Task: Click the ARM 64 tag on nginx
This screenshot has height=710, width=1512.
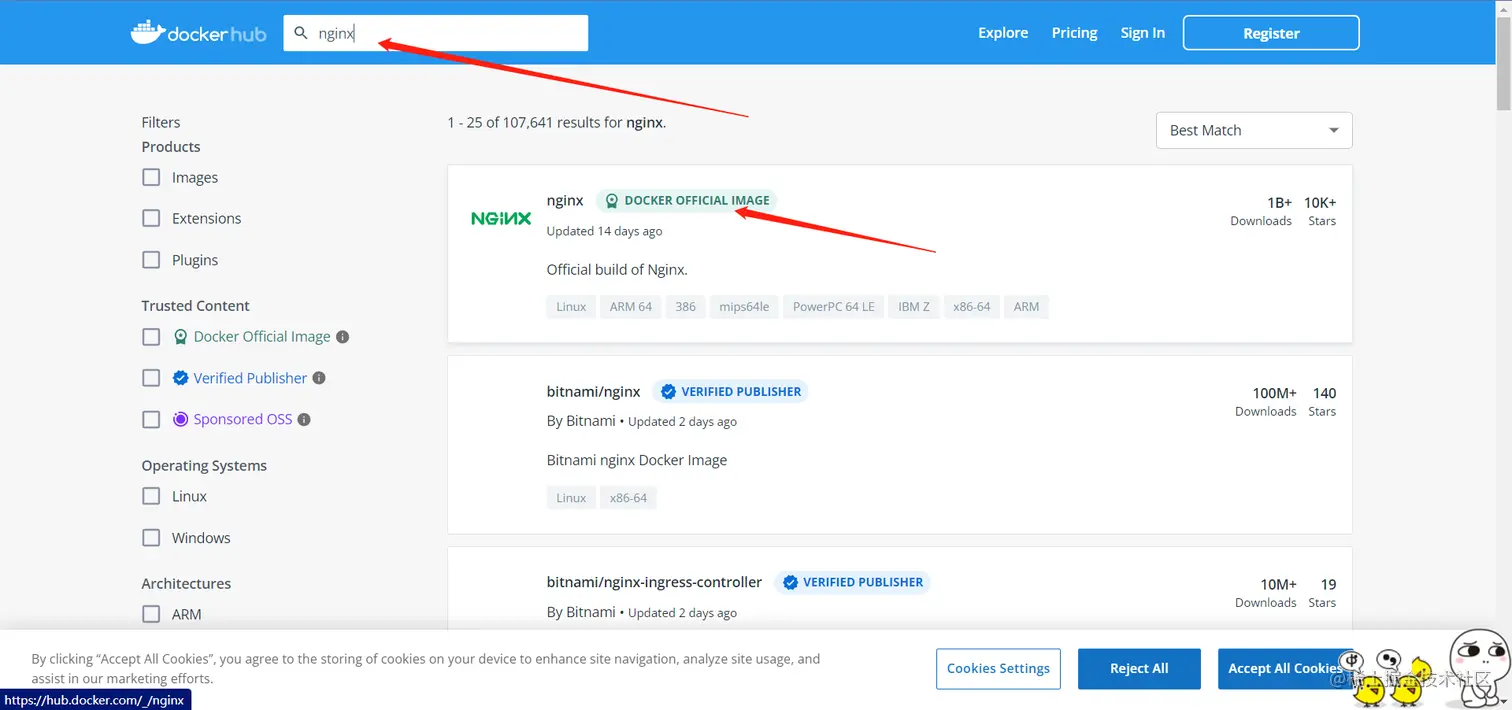Action: point(631,307)
